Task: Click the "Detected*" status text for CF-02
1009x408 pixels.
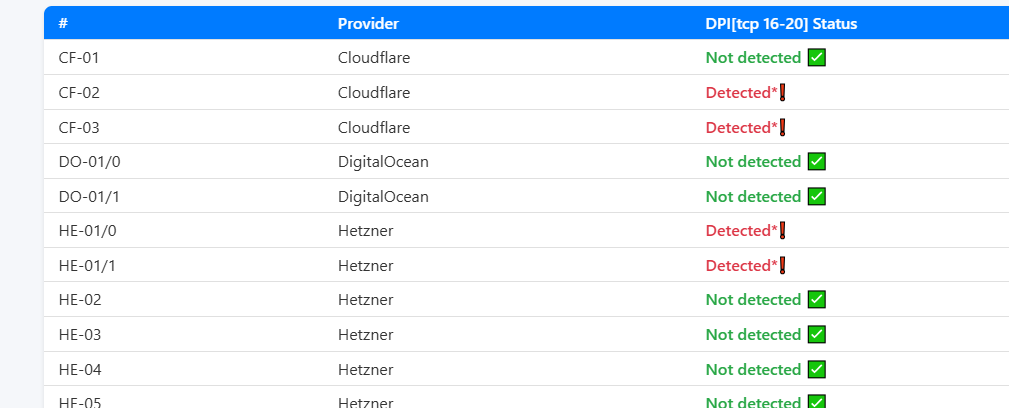Action: (741, 93)
